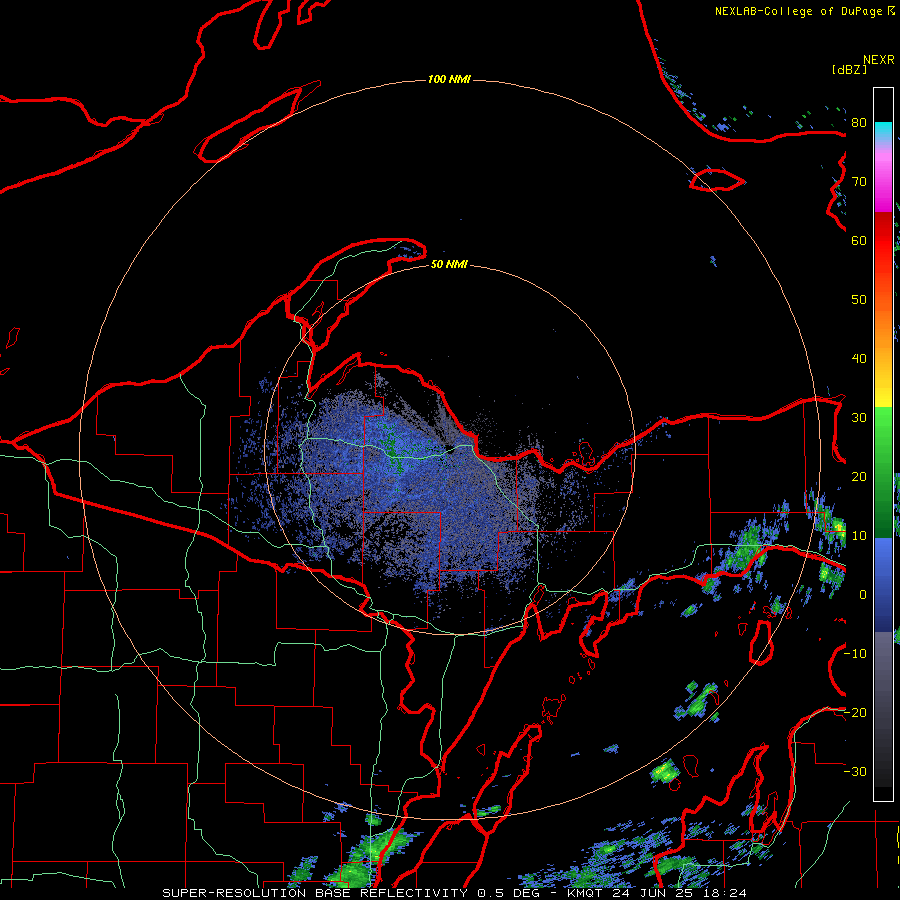This screenshot has width=900, height=900.
Task: Click the [dBZ] units label
Action: coord(849,69)
